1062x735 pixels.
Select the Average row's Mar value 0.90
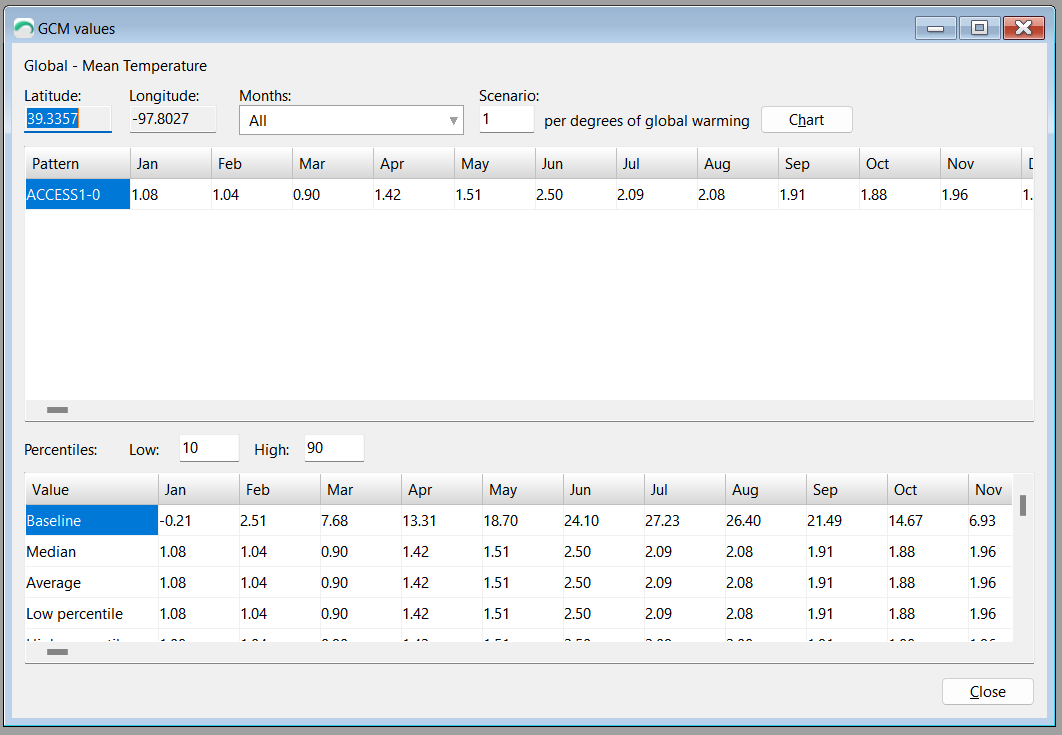[360, 583]
